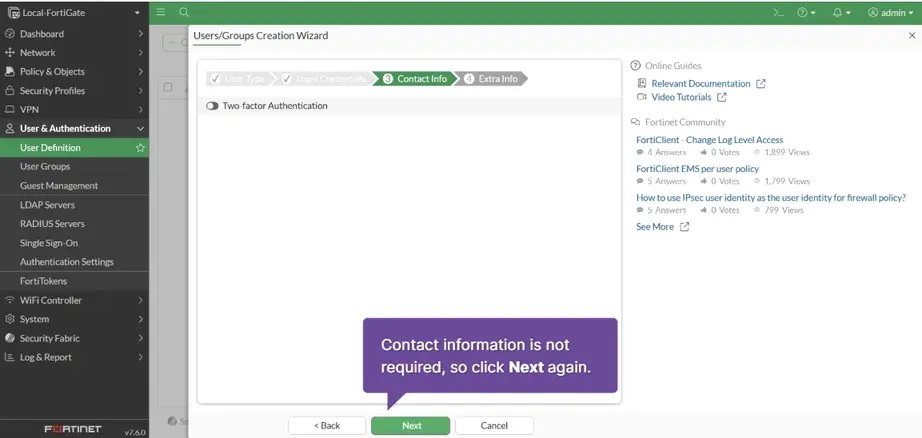Cancel the user creation wizard

pyautogui.click(x=494, y=426)
